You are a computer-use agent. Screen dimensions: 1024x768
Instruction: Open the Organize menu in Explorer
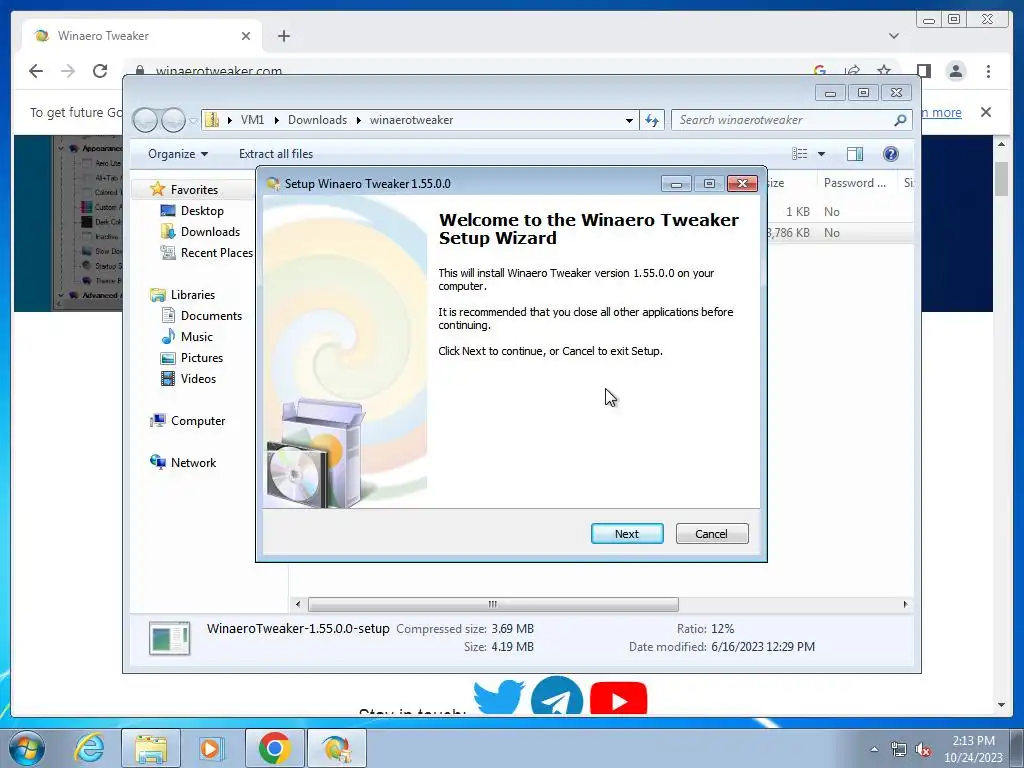tap(178, 154)
